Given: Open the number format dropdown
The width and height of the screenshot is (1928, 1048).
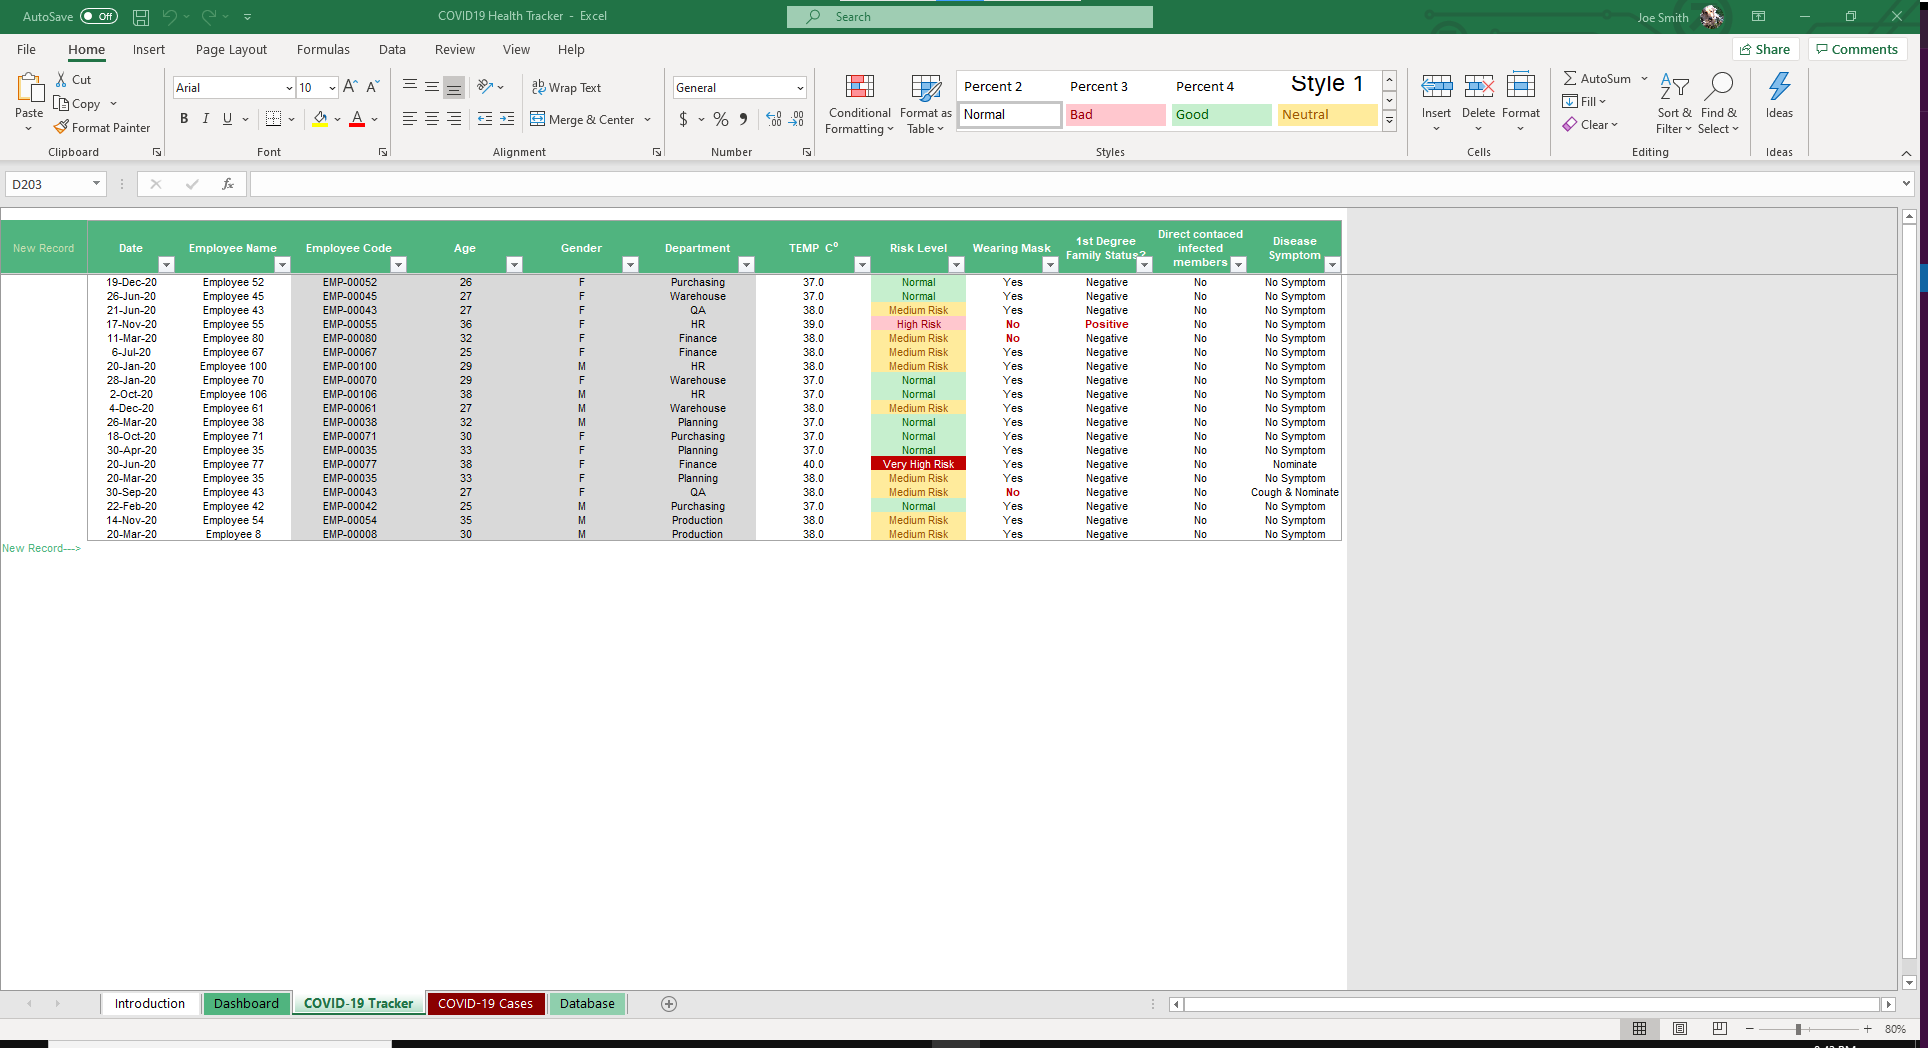Looking at the screenshot, I should tap(800, 88).
